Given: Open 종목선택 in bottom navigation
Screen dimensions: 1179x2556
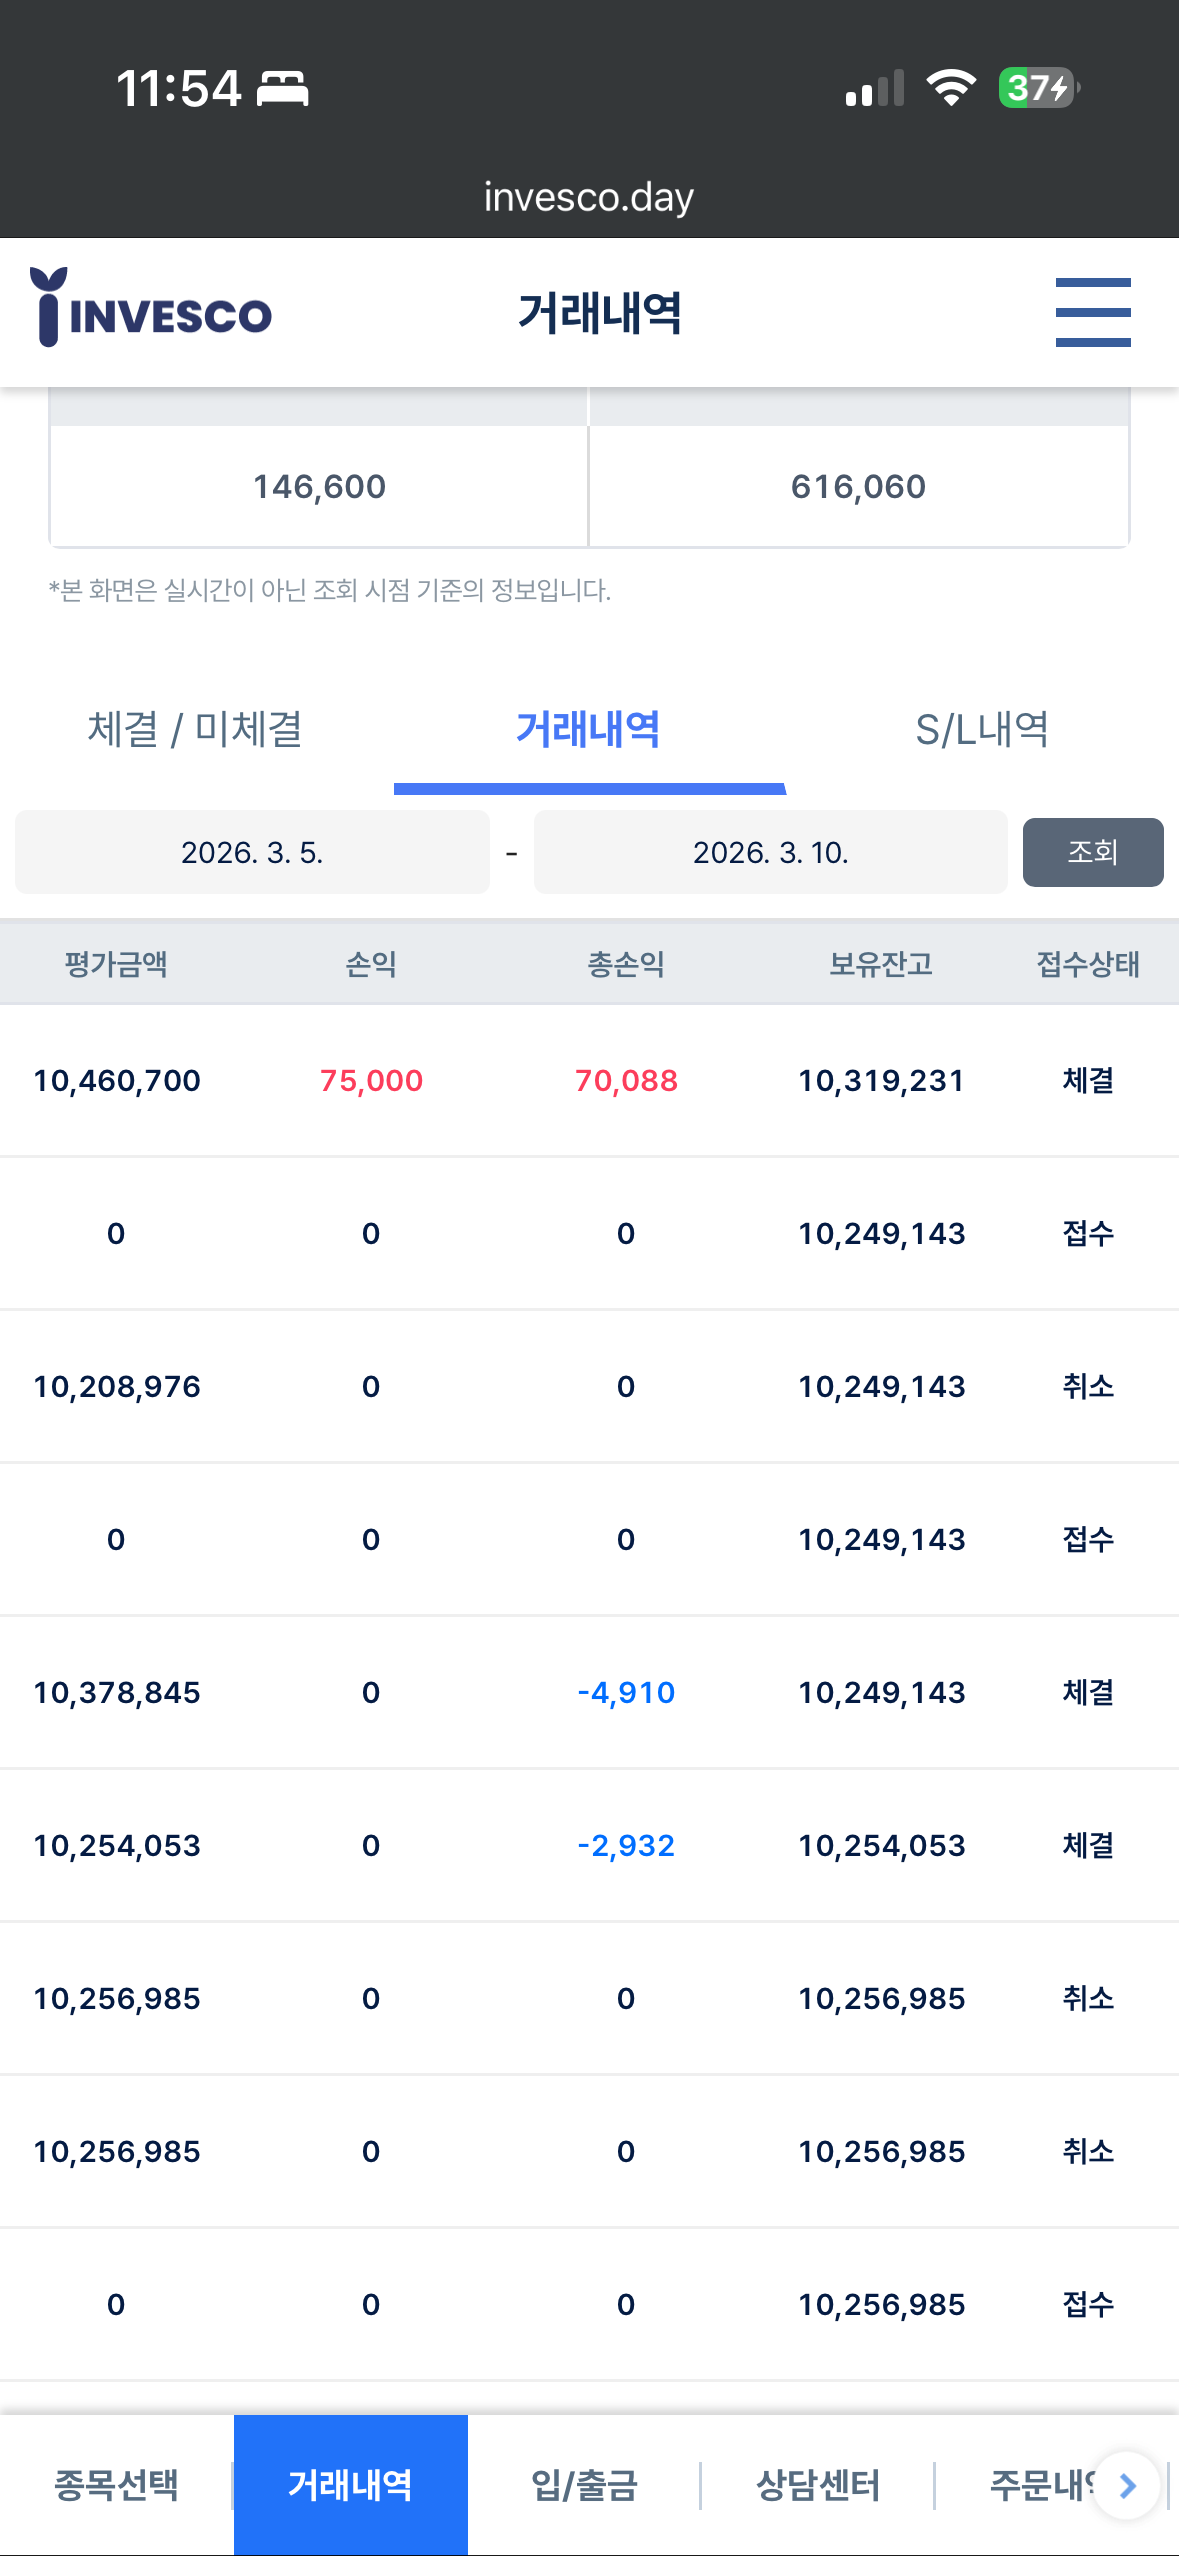Looking at the screenshot, I should 117,2485.
